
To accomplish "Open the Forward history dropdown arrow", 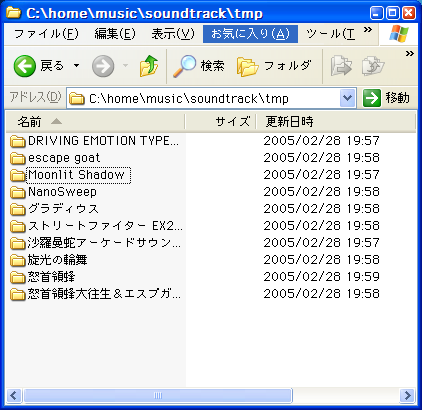I will pos(125,65).
